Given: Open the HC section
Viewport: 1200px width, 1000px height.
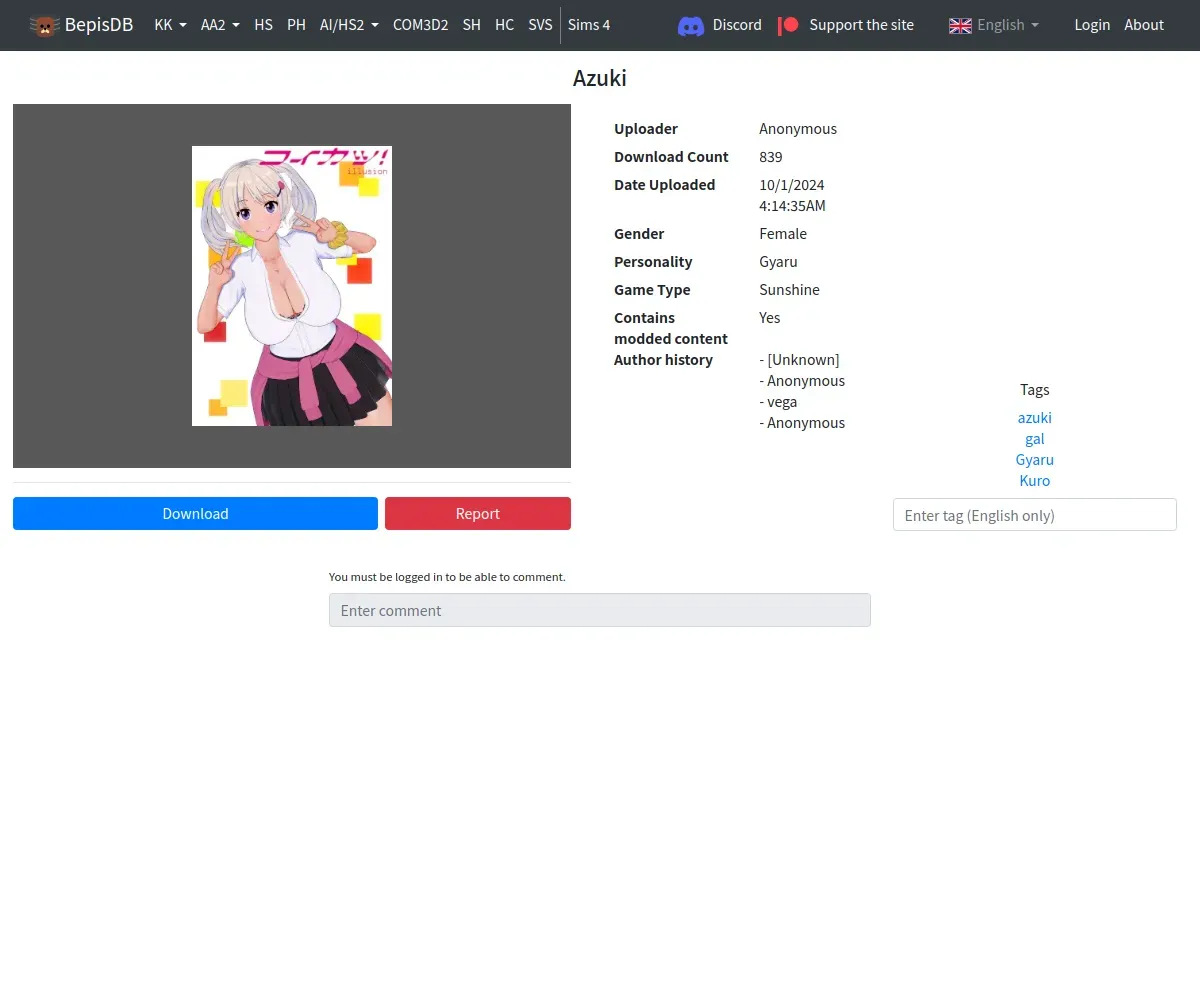Looking at the screenshot, I should (x=504, y=25).
